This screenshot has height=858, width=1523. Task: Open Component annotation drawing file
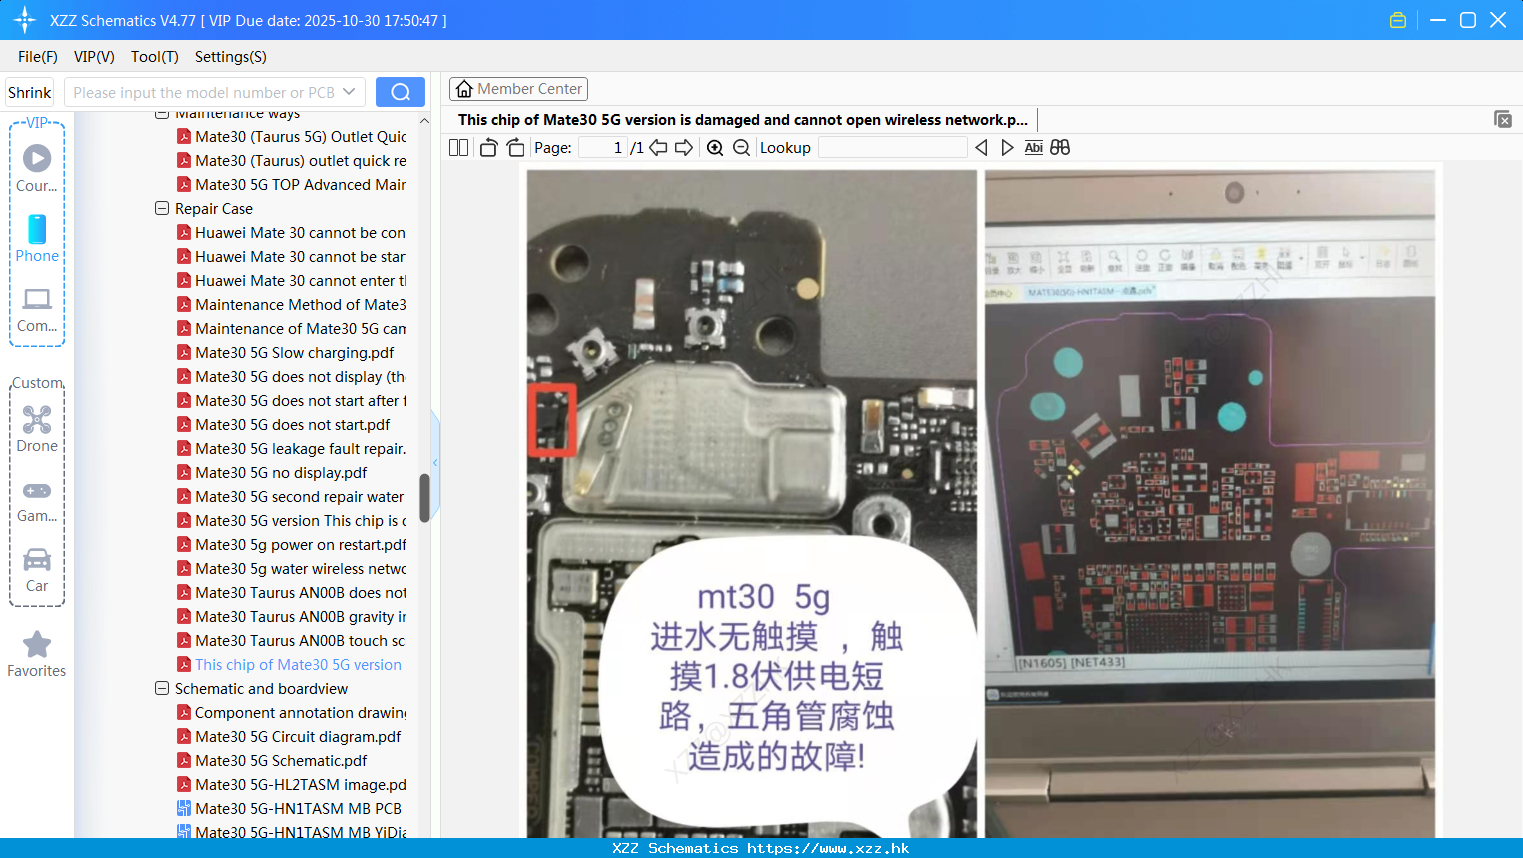(300, 713)
